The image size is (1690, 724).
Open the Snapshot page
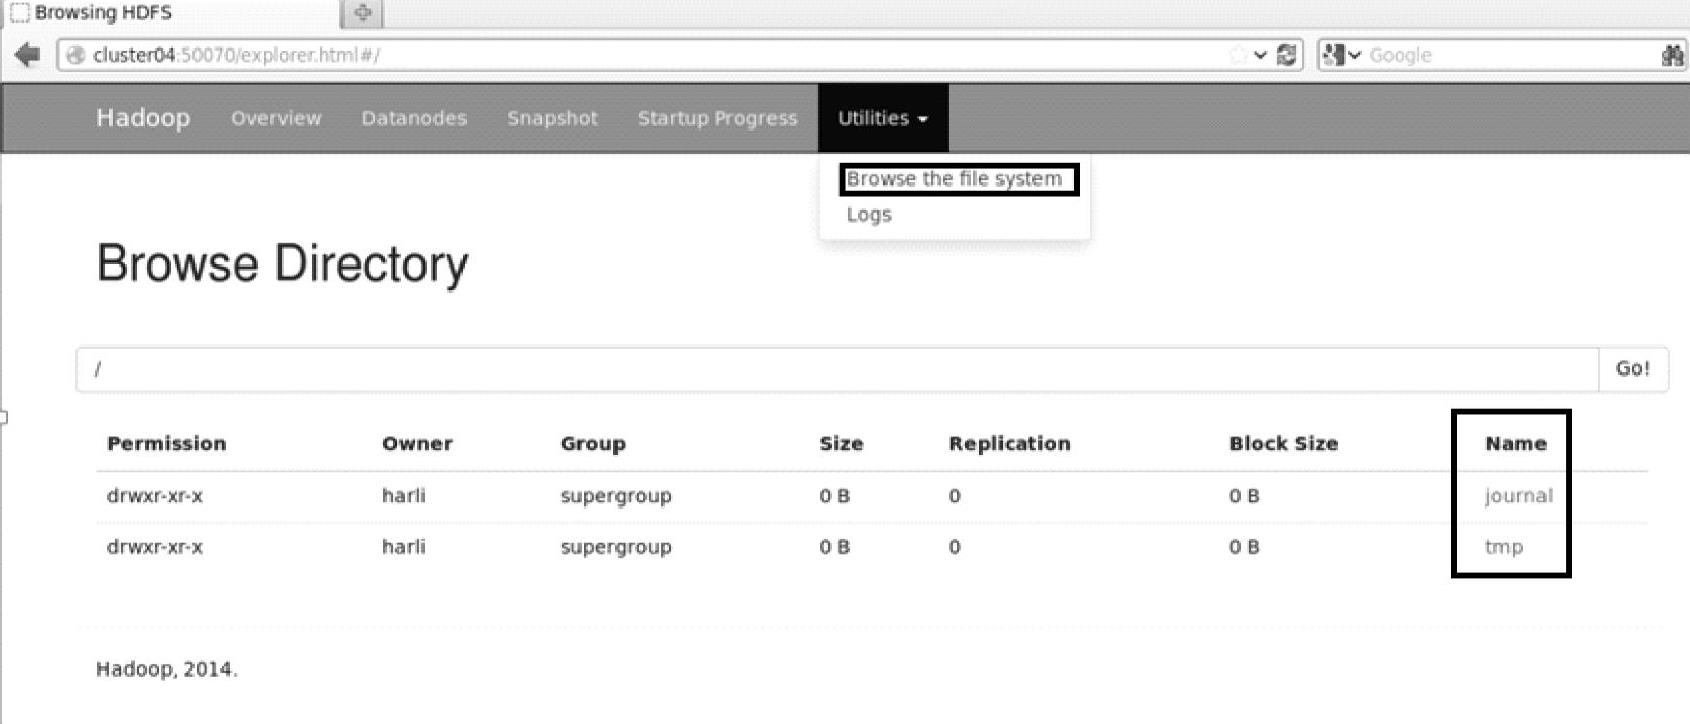click(552, 118)
